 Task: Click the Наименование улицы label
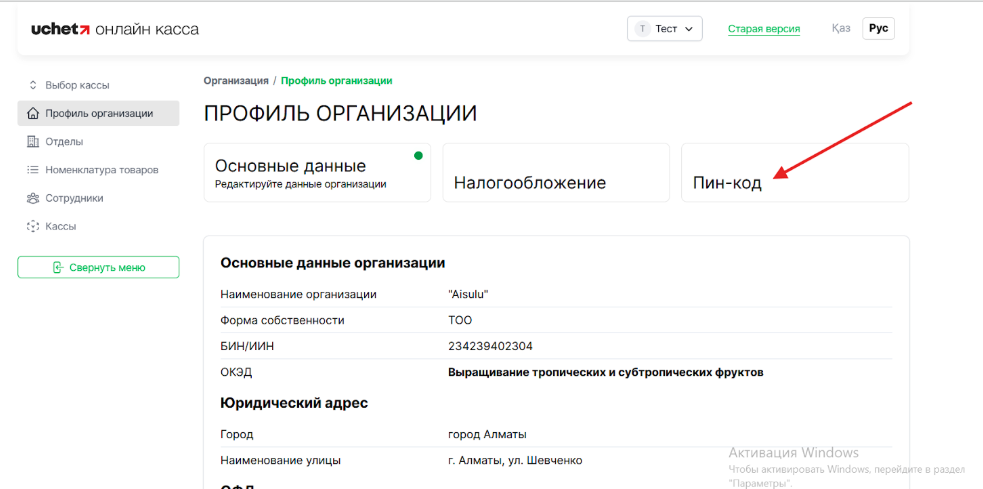[281, 461]
